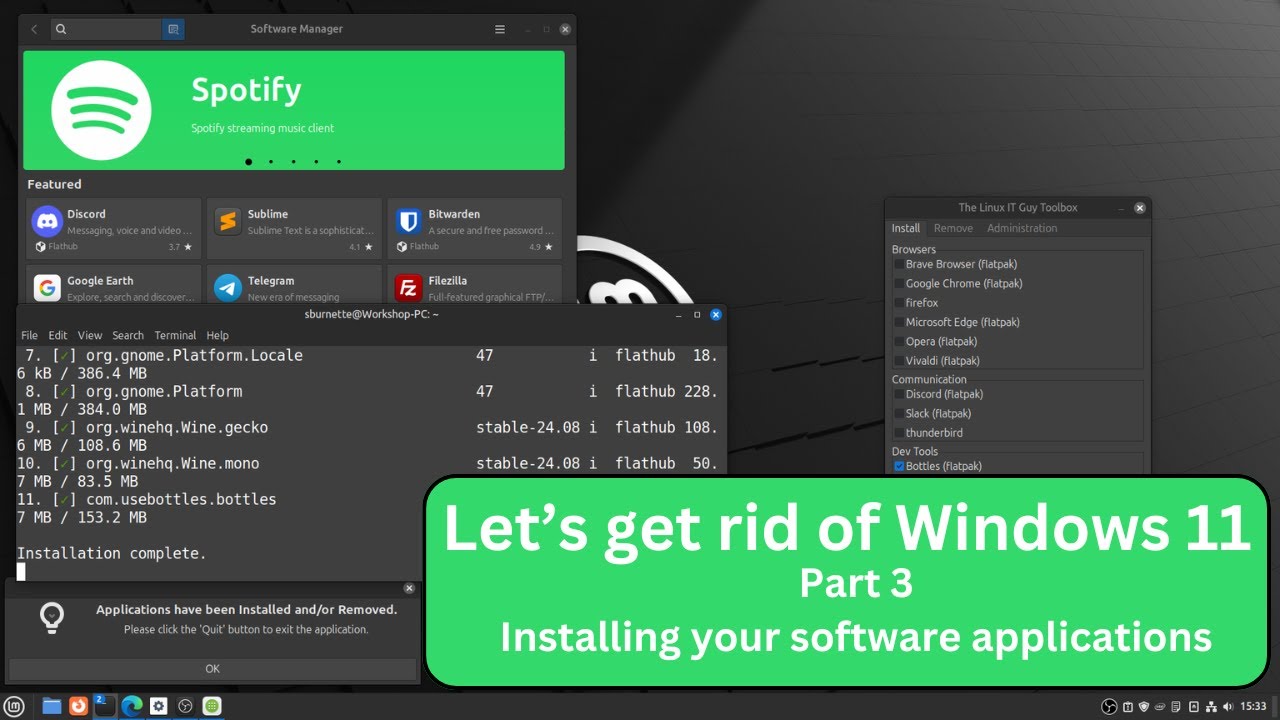Click the Software Manager search icon

61,29
